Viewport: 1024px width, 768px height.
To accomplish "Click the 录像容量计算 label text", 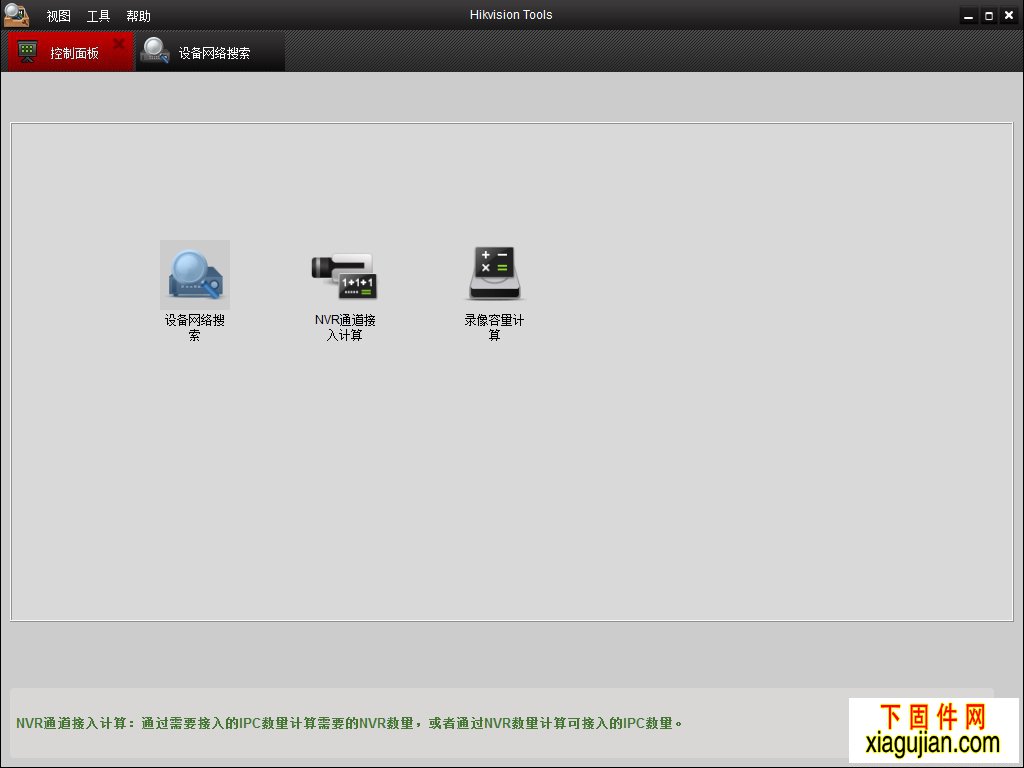I will pyautogui.click(x=494, y=327).
